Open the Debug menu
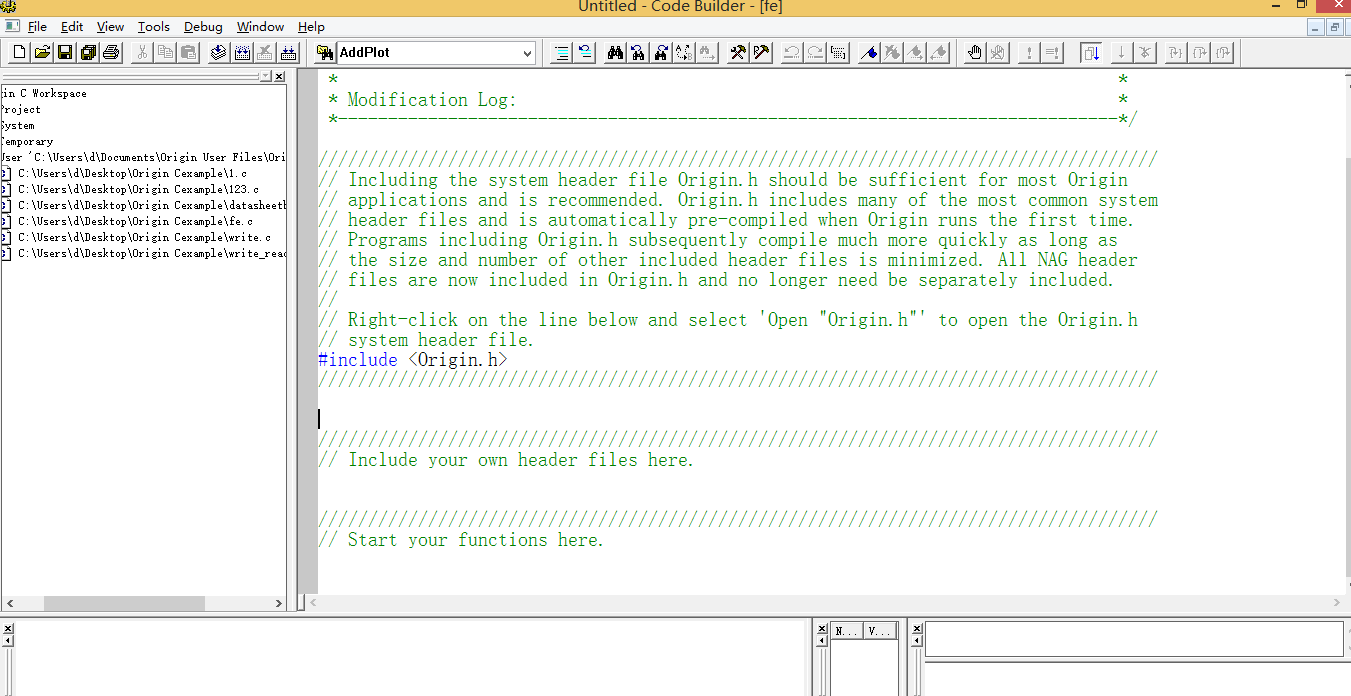 [203, 27]
